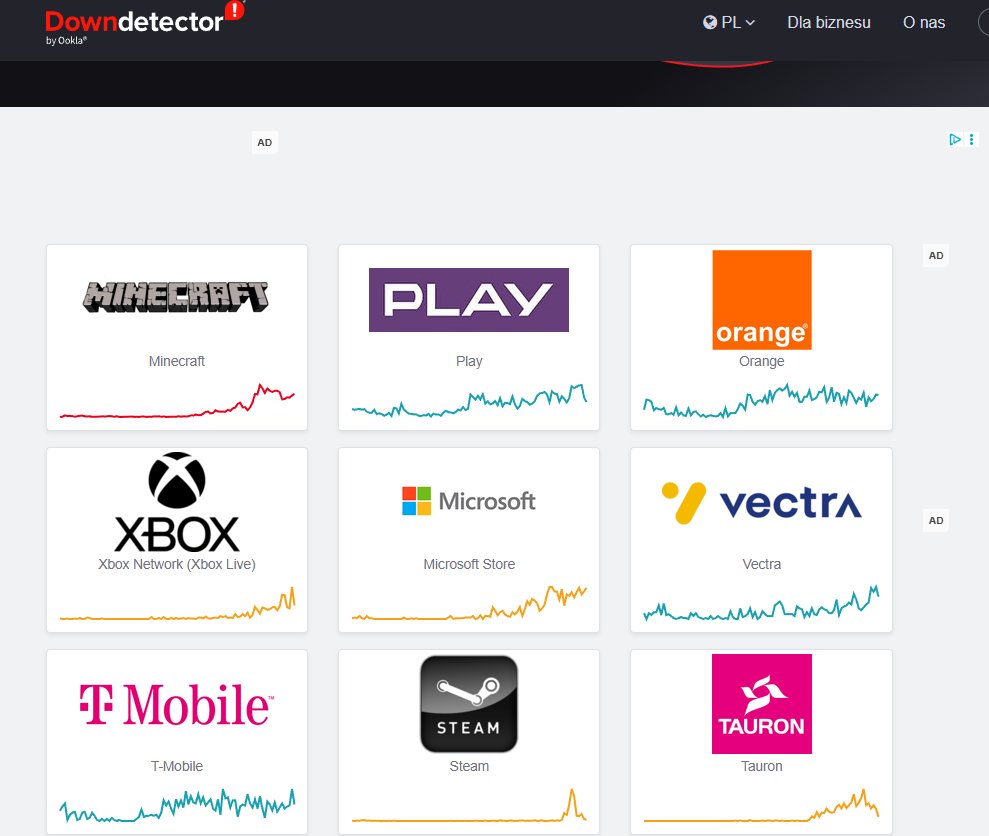Open the T-Mobile text label link
The width and height of the screenshot is (989, 836).
(177, 766)
